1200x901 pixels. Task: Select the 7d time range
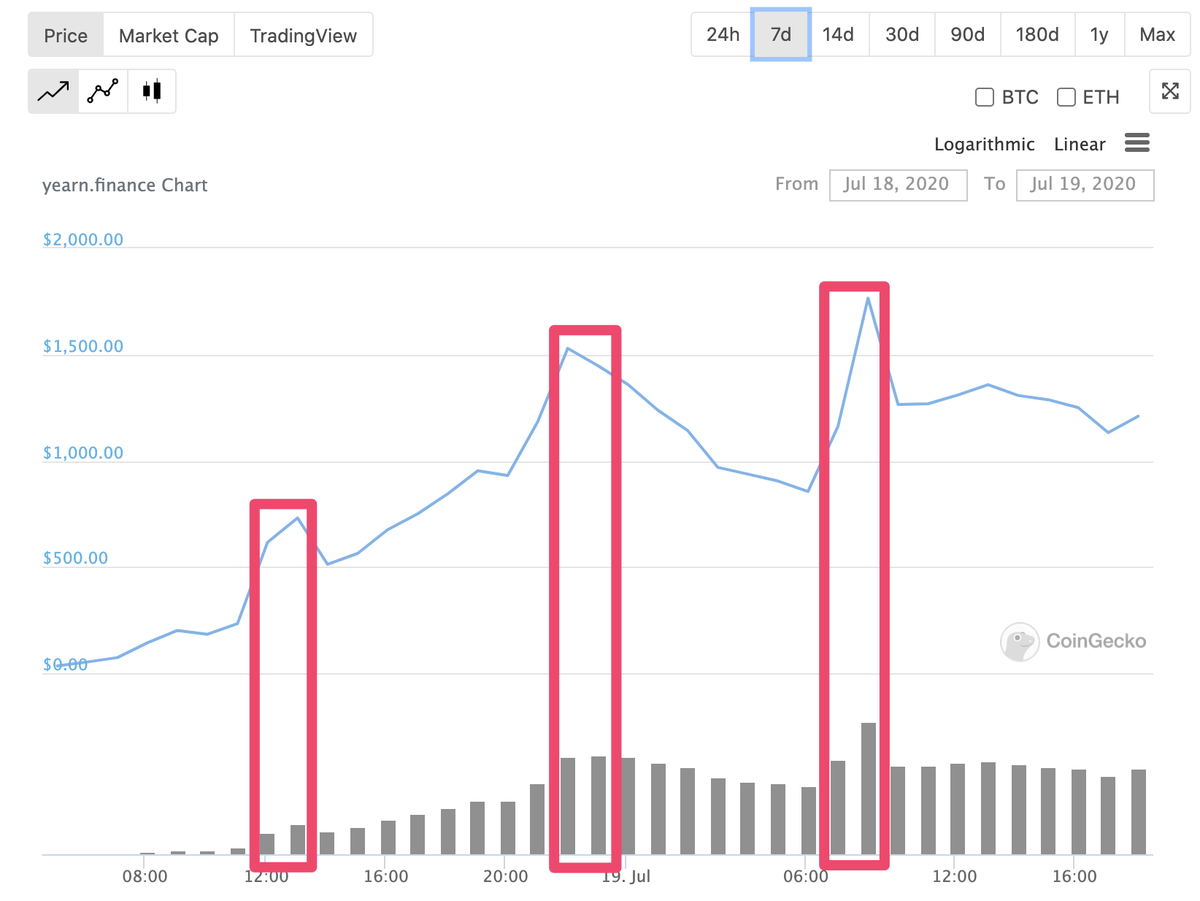(x=781, y=35)
